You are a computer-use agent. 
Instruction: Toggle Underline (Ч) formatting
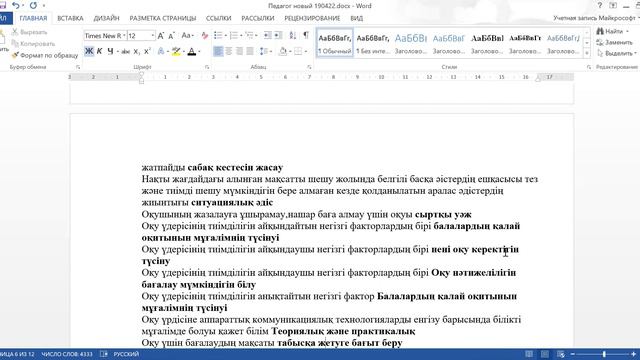click(x=110, y=51)
